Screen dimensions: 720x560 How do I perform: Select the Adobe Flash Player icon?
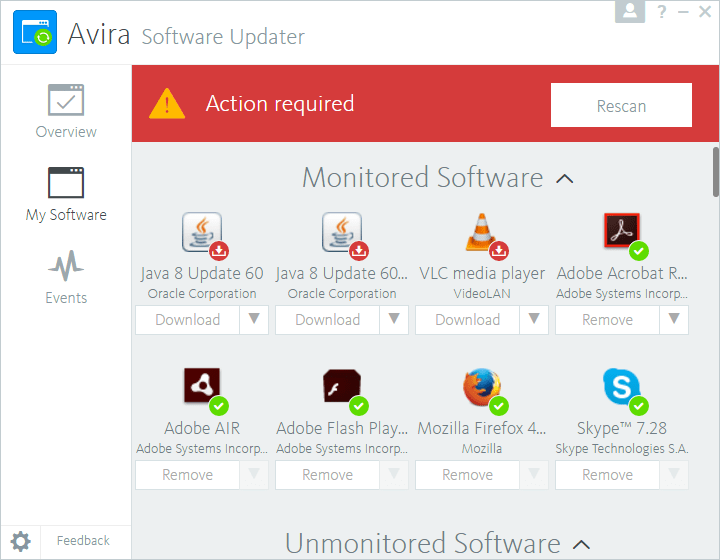pos(342,386)
